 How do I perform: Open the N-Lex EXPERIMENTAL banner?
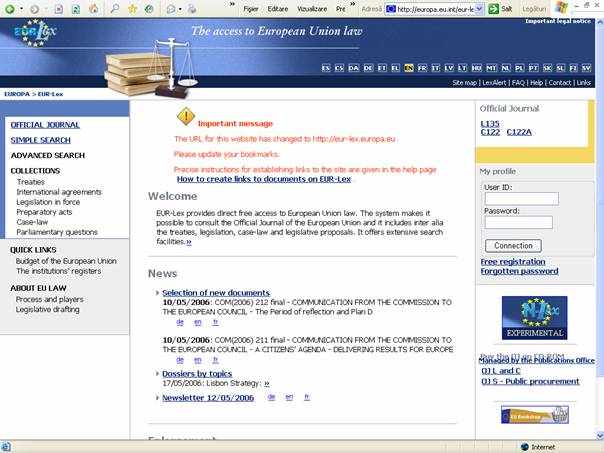[534, 317]
